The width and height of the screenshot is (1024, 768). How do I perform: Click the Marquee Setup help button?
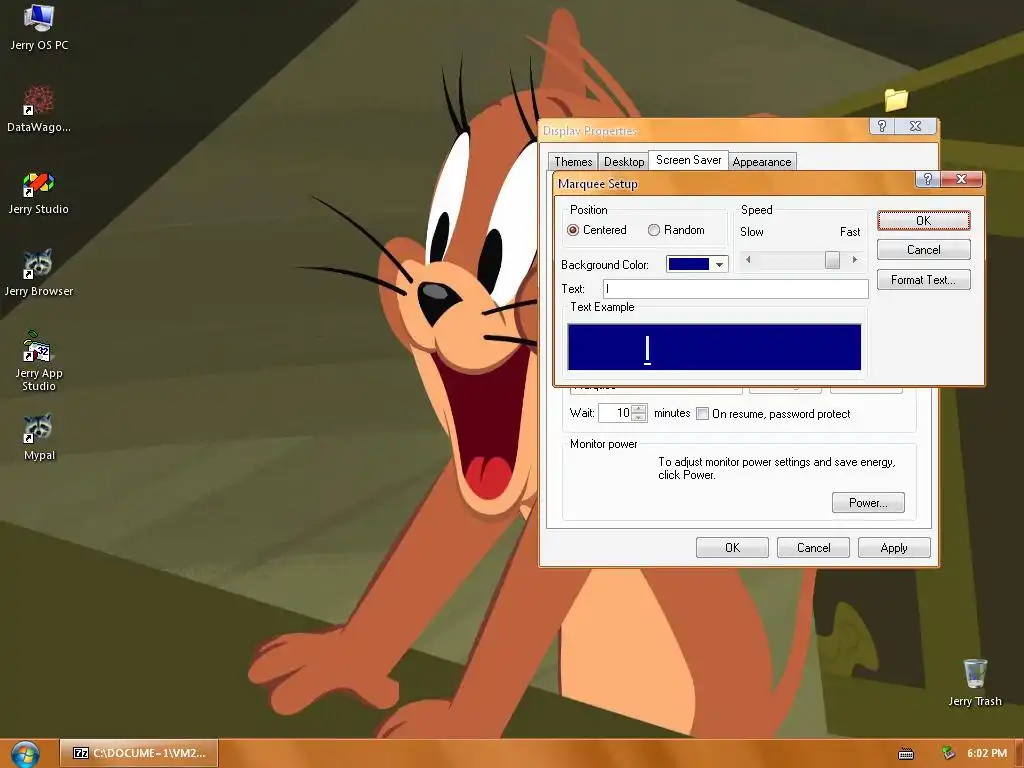pos(927,179)
